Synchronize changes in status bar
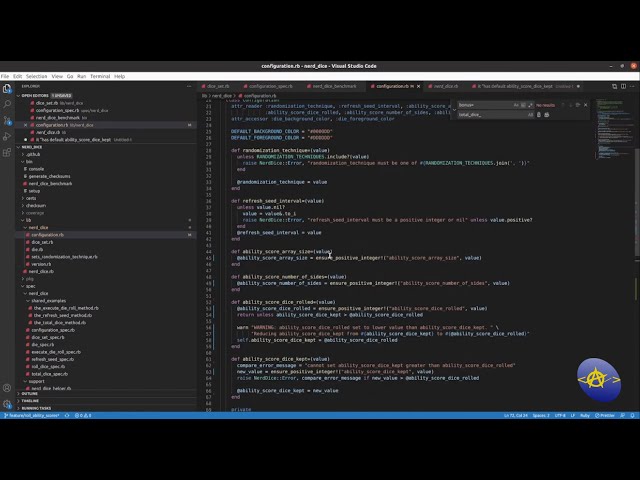The height and width of the screenshot is (480, 640). [67, 415]
